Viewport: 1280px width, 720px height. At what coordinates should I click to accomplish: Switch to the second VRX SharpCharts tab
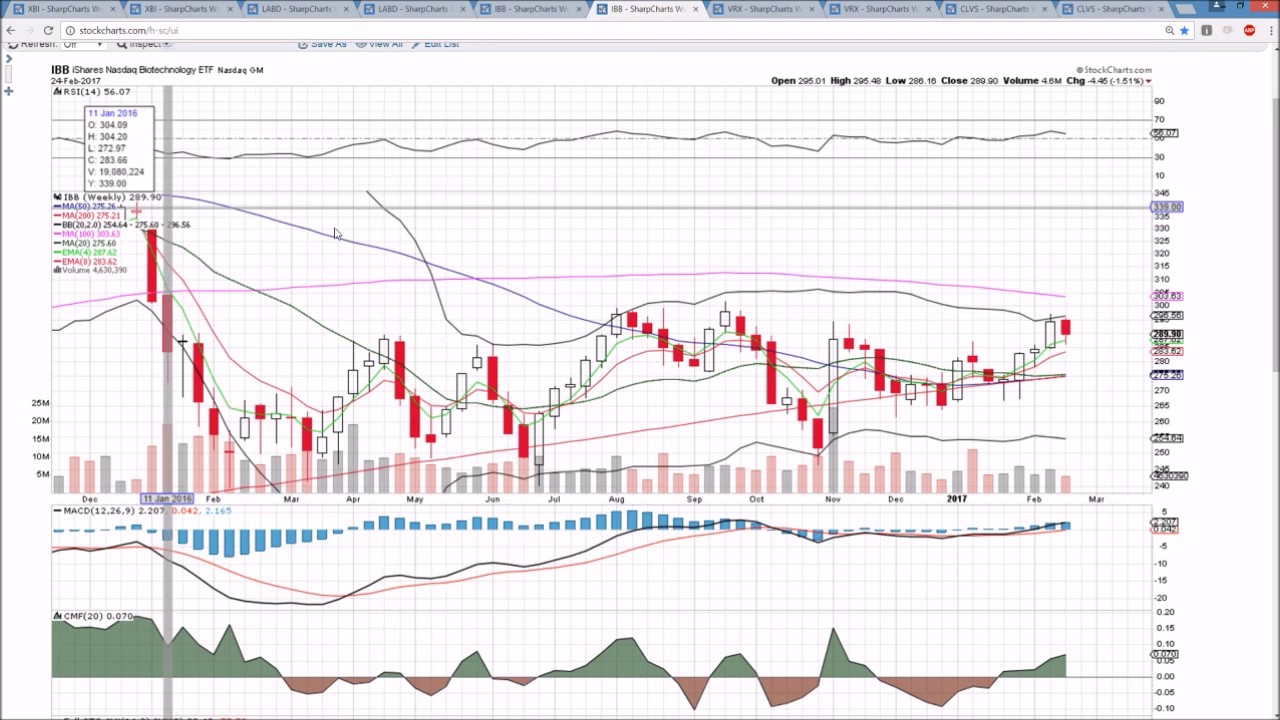(x=879, y=9)
